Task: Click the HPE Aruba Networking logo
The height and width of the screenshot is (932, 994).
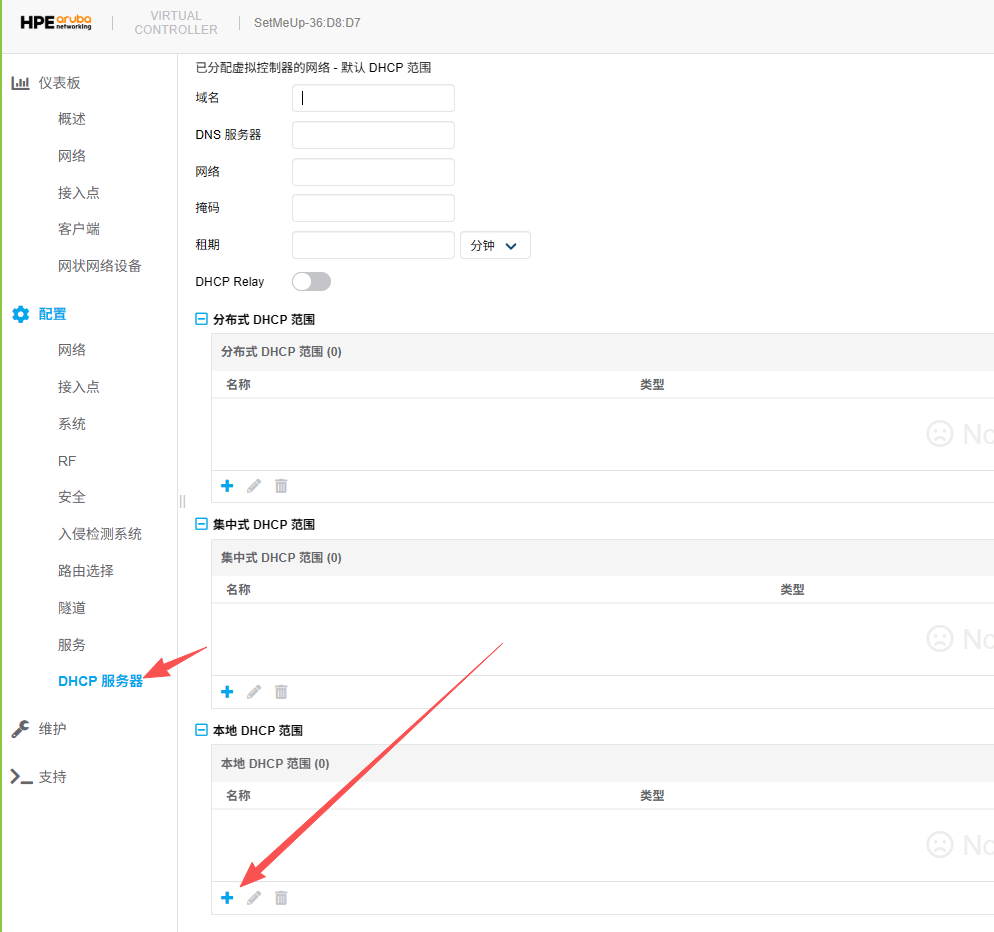Action: pos(56,23)
